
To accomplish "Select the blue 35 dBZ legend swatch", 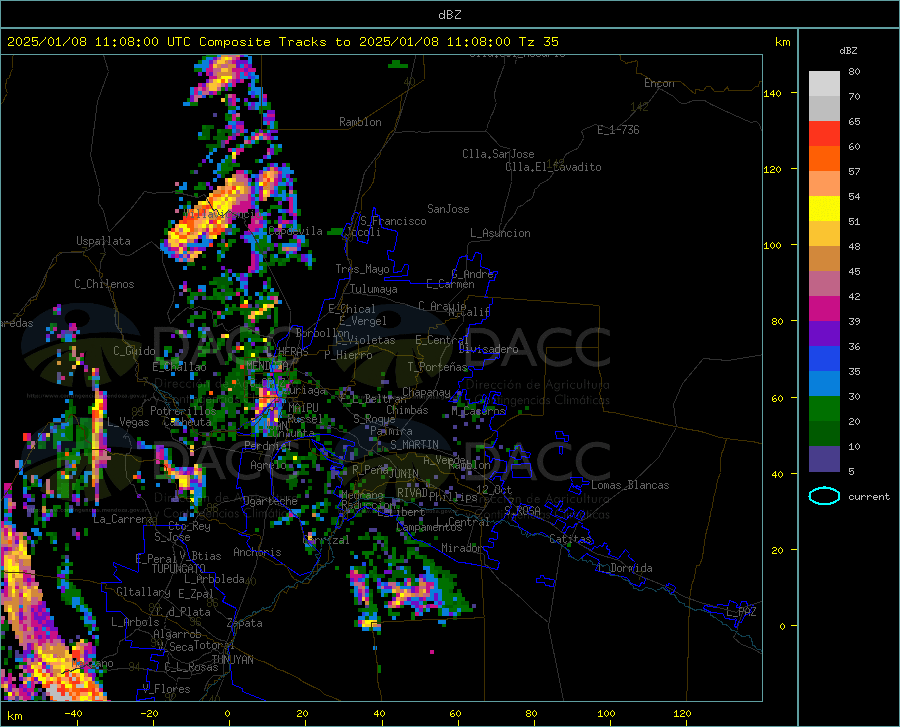I will tap(824, 359).
